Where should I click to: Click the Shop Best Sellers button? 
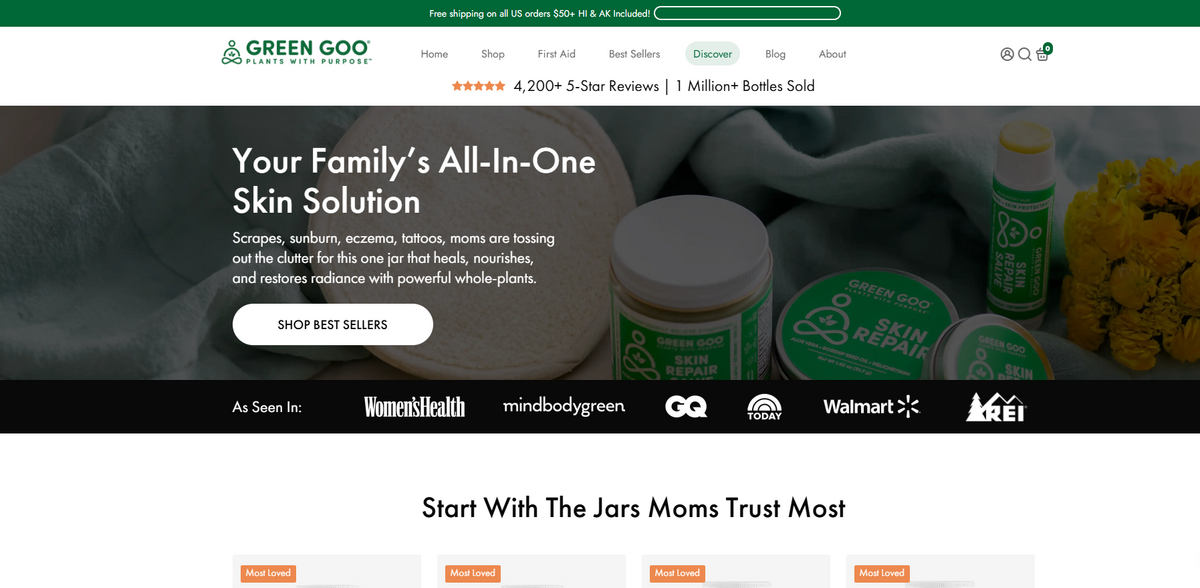(x=333, y=325)
